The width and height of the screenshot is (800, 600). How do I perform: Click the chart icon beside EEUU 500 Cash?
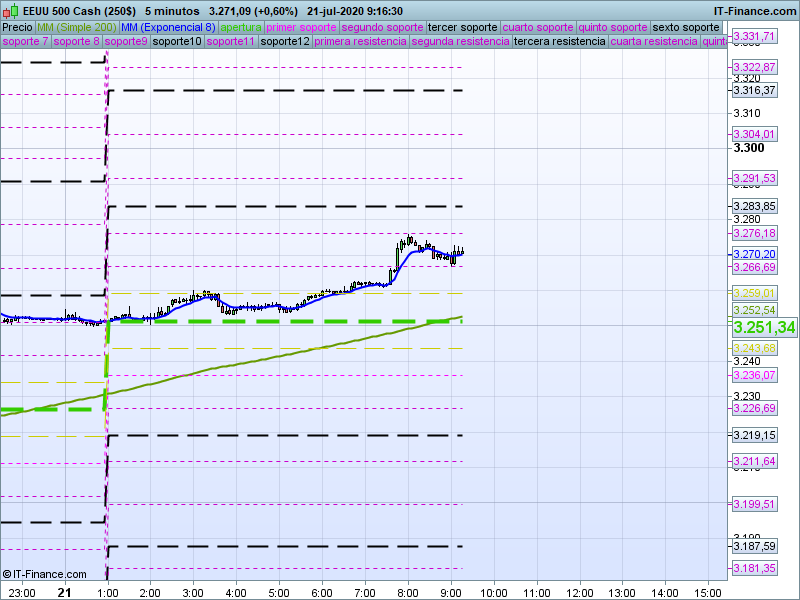[x=8, y=11]
